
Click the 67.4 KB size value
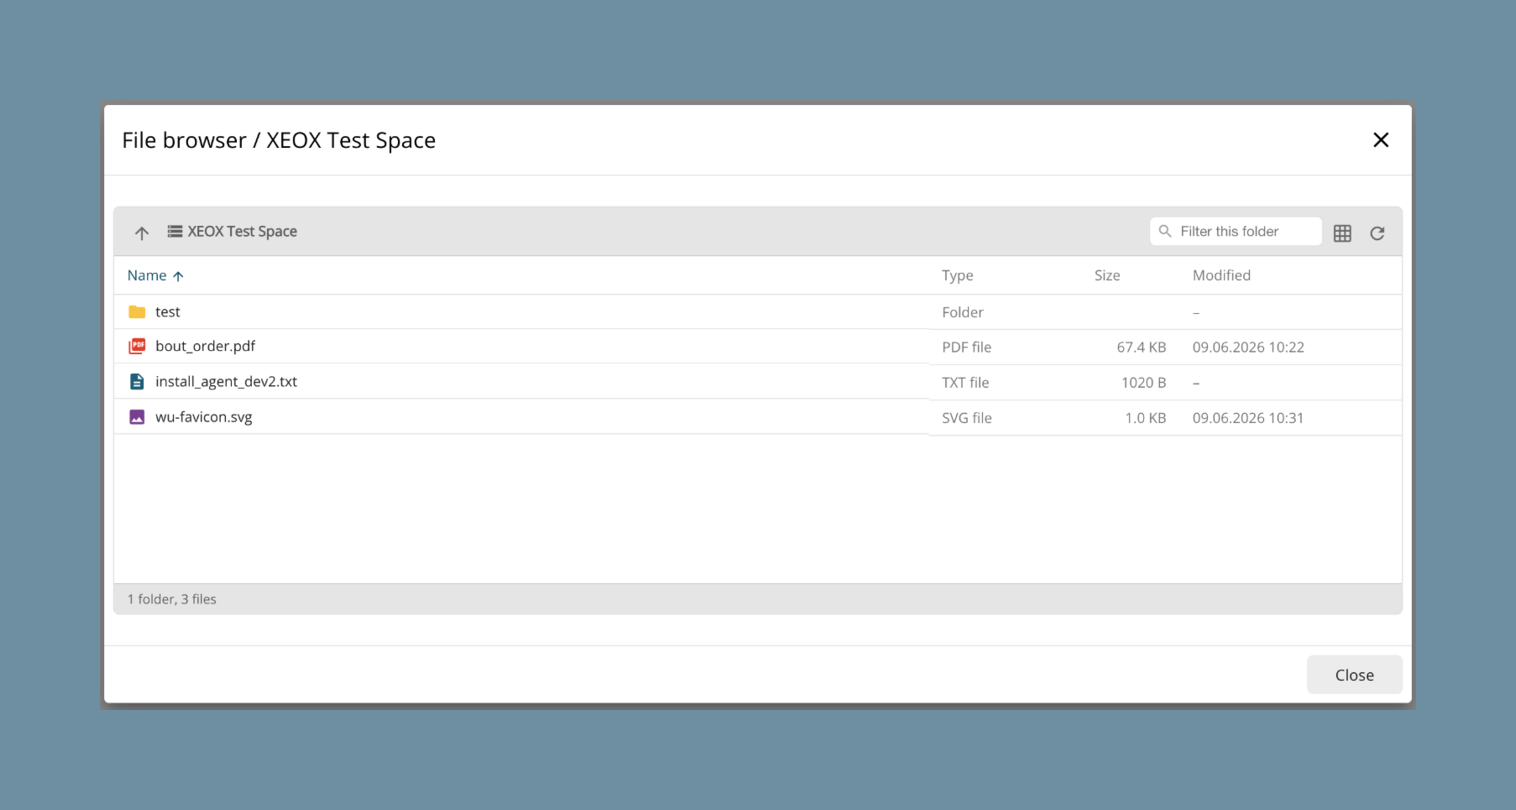(x=1141, y=347)
